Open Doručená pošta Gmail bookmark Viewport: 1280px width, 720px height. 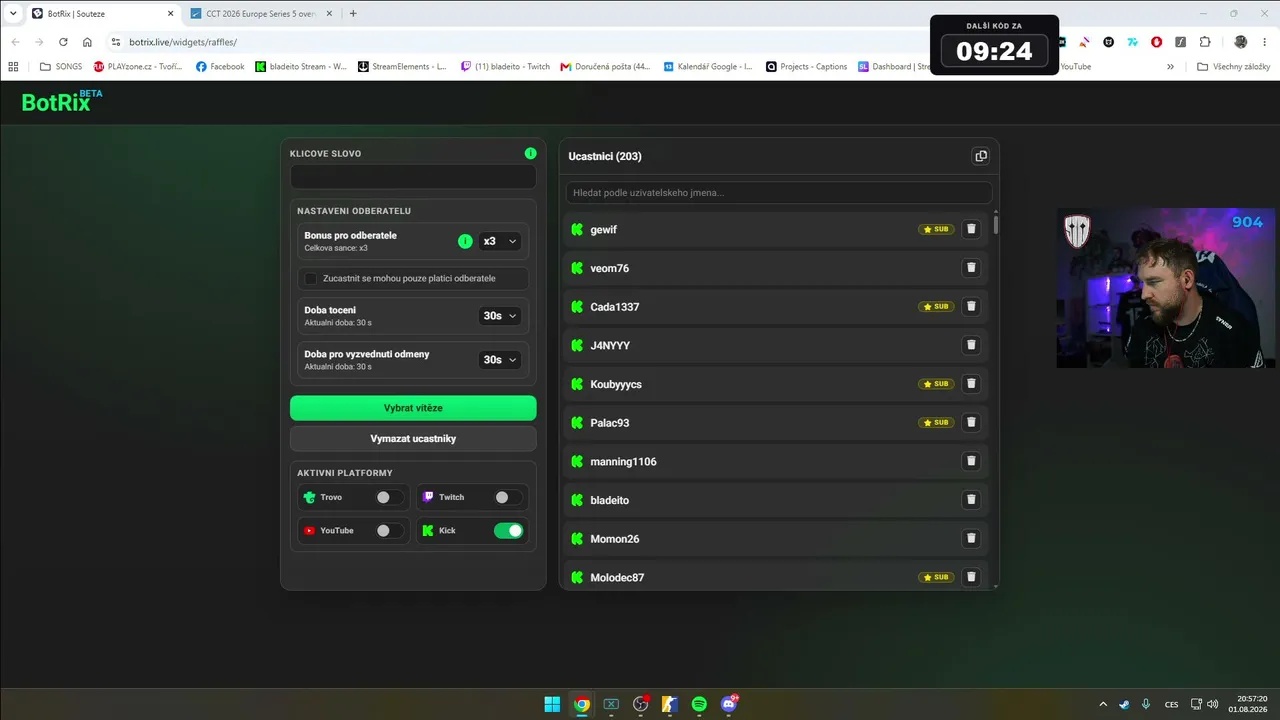tap(606, 67)
